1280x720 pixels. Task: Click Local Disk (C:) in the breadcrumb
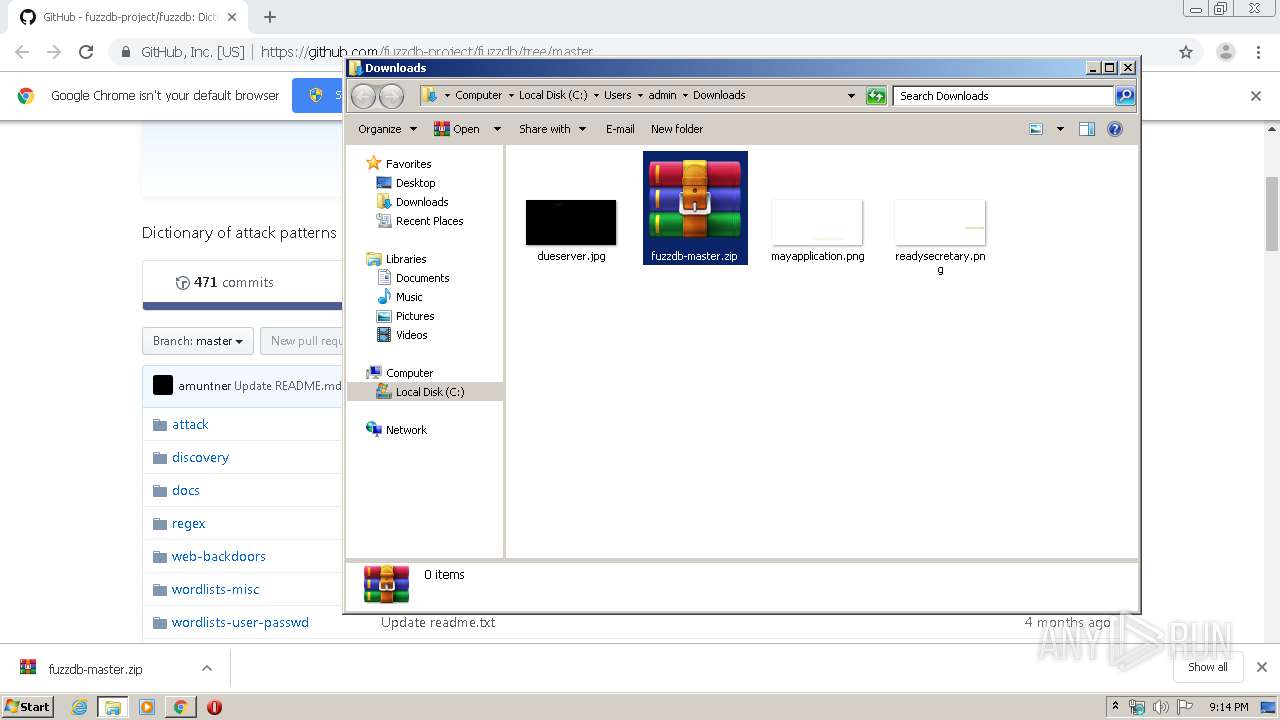553,95
